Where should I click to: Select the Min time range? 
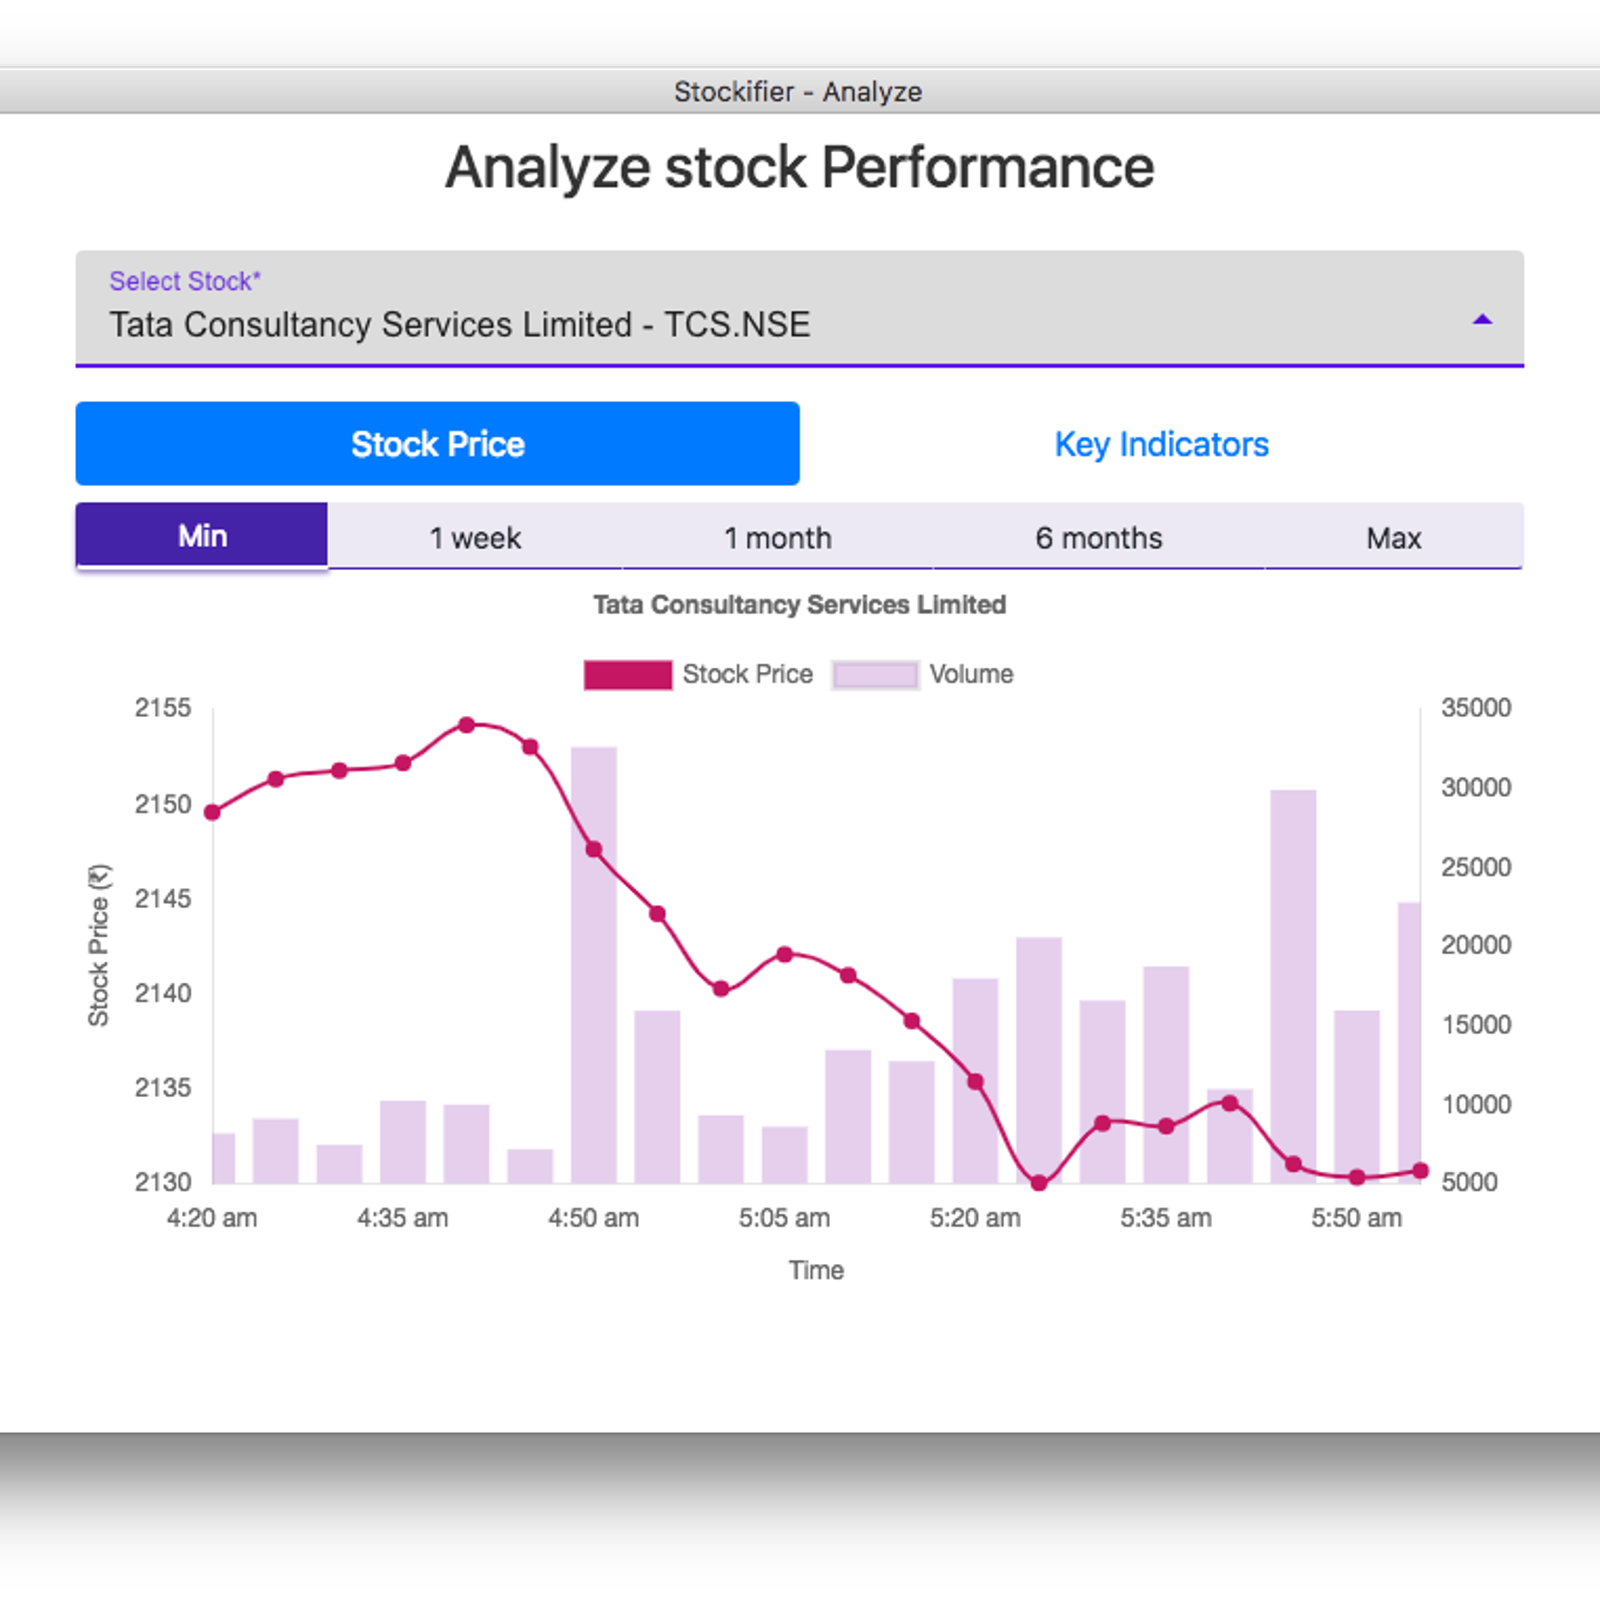(202, 536)
